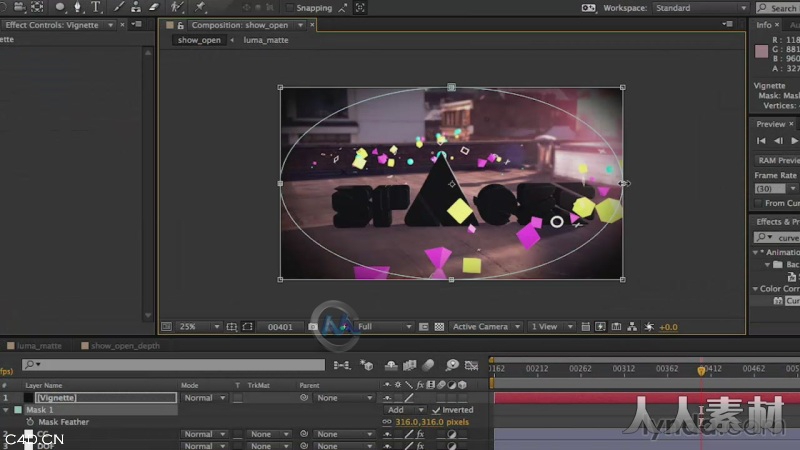Select the Ellipse shape tool
Image resolution: width=800 pixels, height=450 pixels.
pos(60,7)
